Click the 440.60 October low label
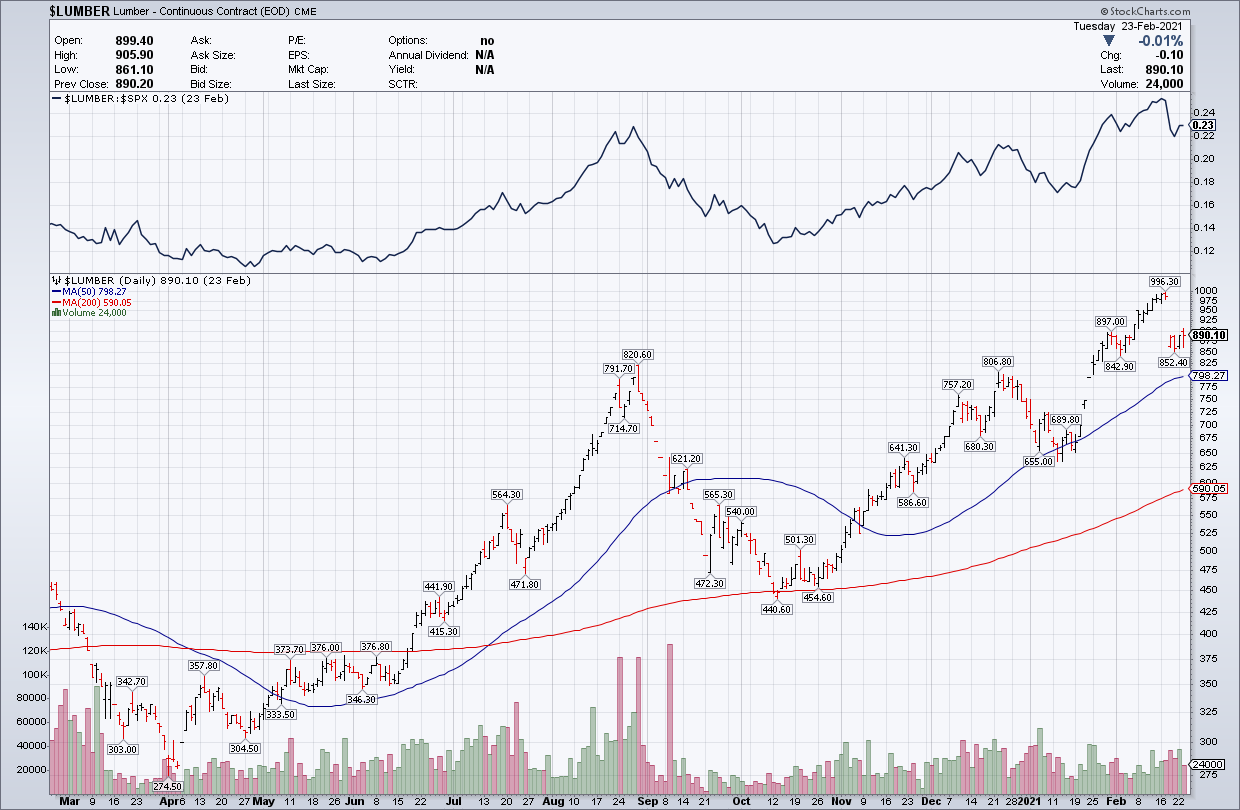 [x=777, y=609]
